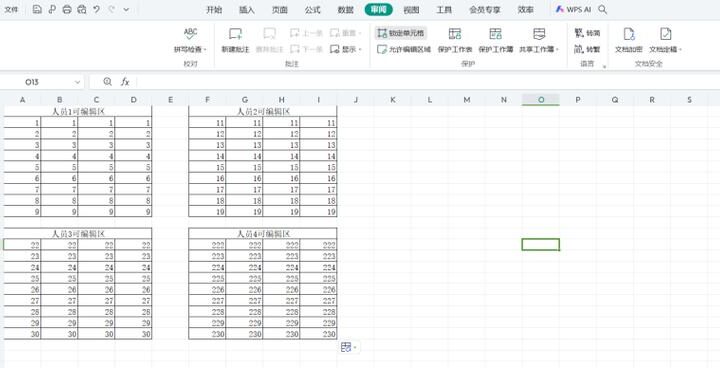Click 允许编辑区域 allow edit ranges
This screenshot has width=720, height=368.
click(x=404, y=49)
